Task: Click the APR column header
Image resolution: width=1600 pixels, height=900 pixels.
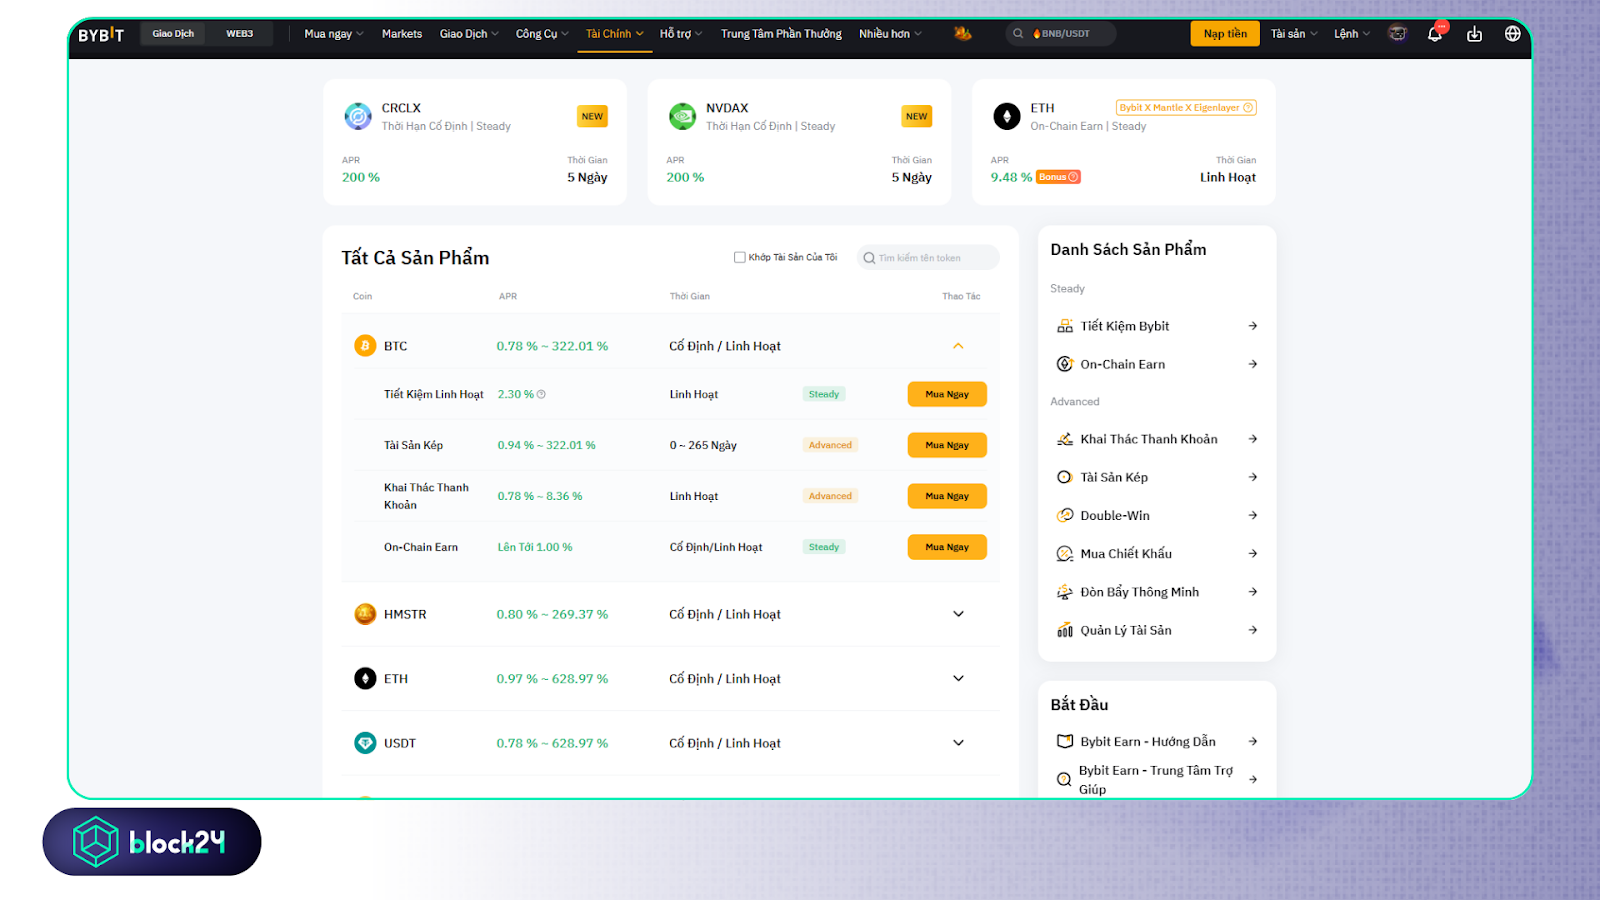Action: [x=508, y=296]
